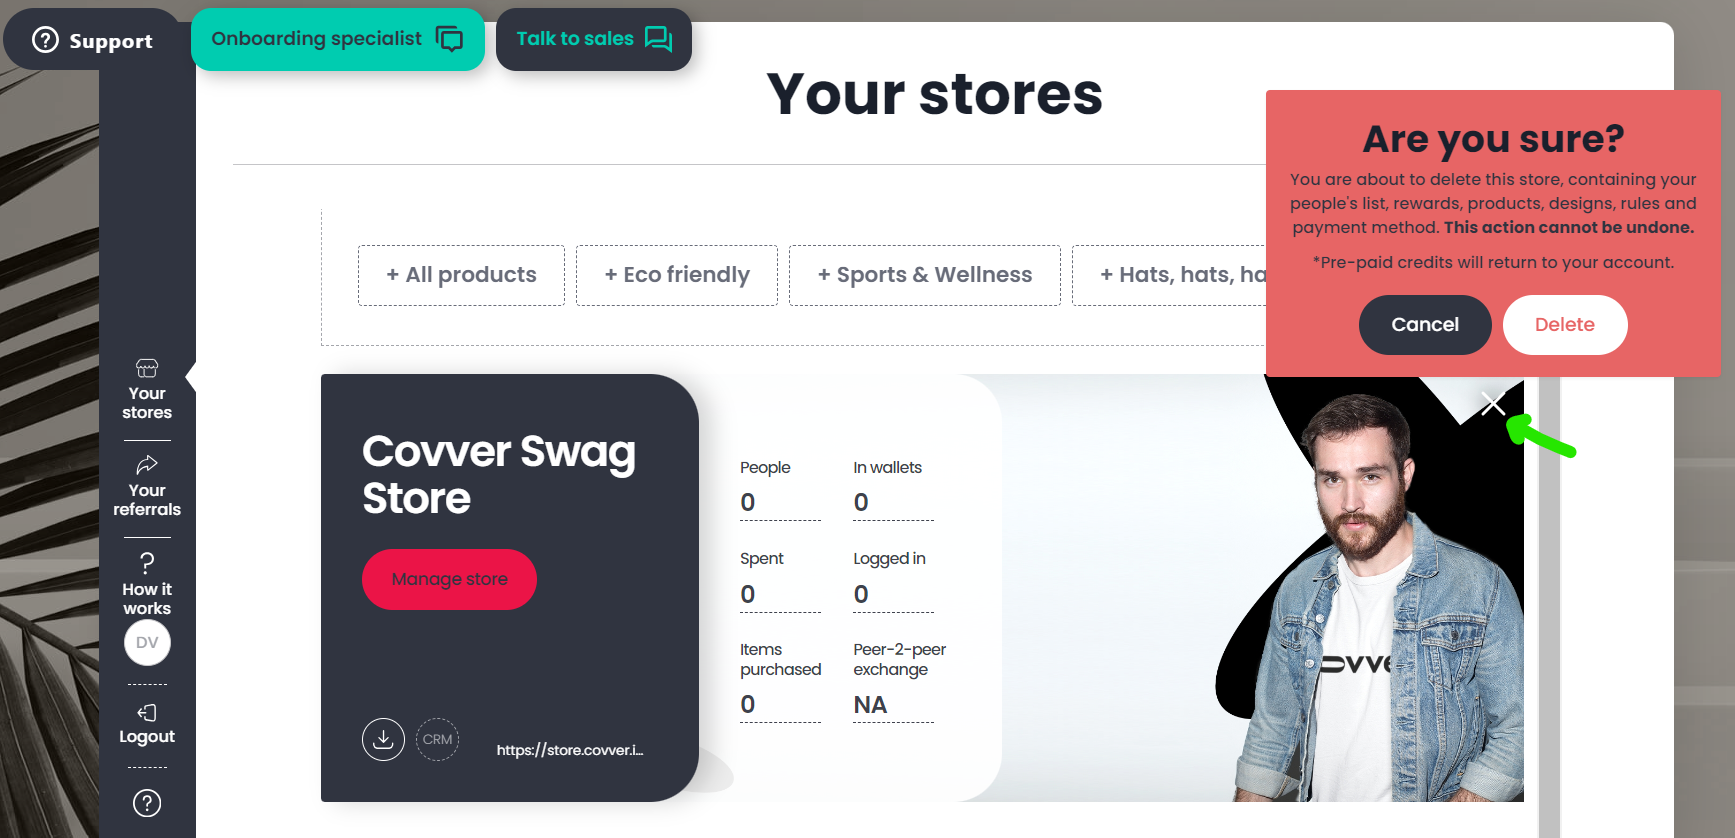Open the Support button
This screenshot has height=838, width=1735.
(92, 40)
